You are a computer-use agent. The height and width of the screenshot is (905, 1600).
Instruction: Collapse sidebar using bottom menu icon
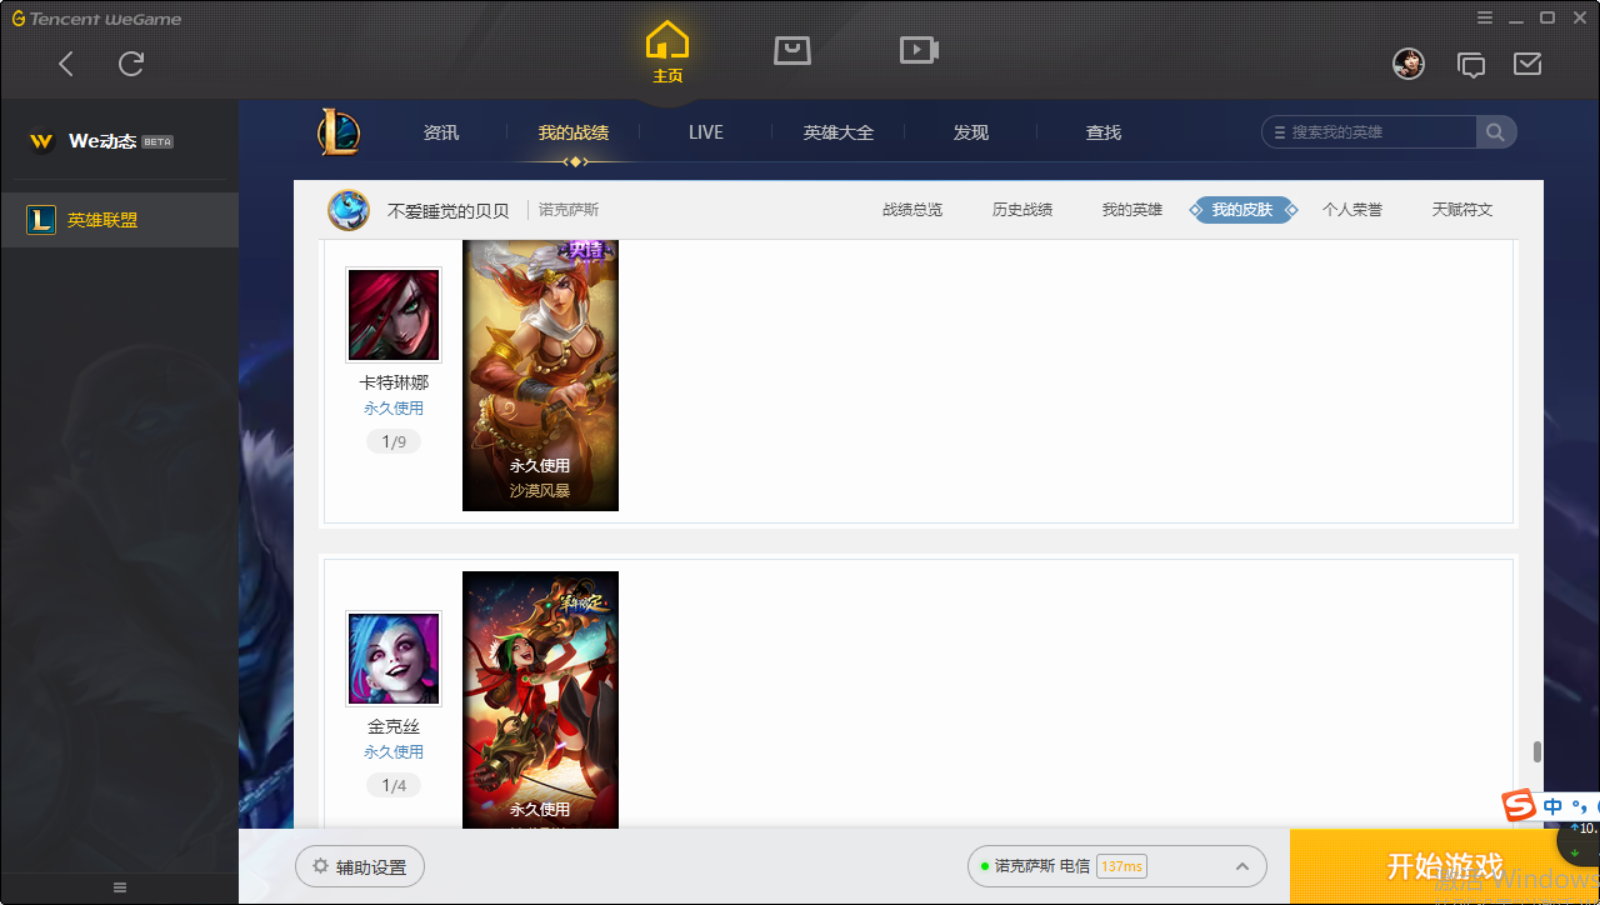pos(120,887)
